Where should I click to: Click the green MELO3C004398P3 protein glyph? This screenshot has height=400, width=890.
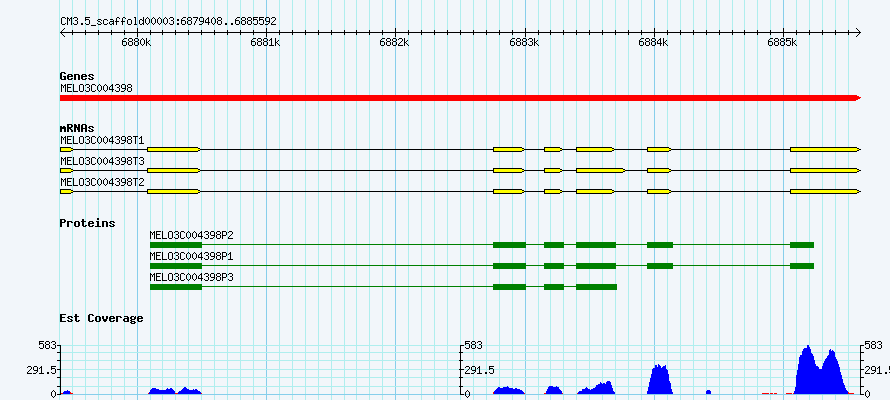point(383,287)
